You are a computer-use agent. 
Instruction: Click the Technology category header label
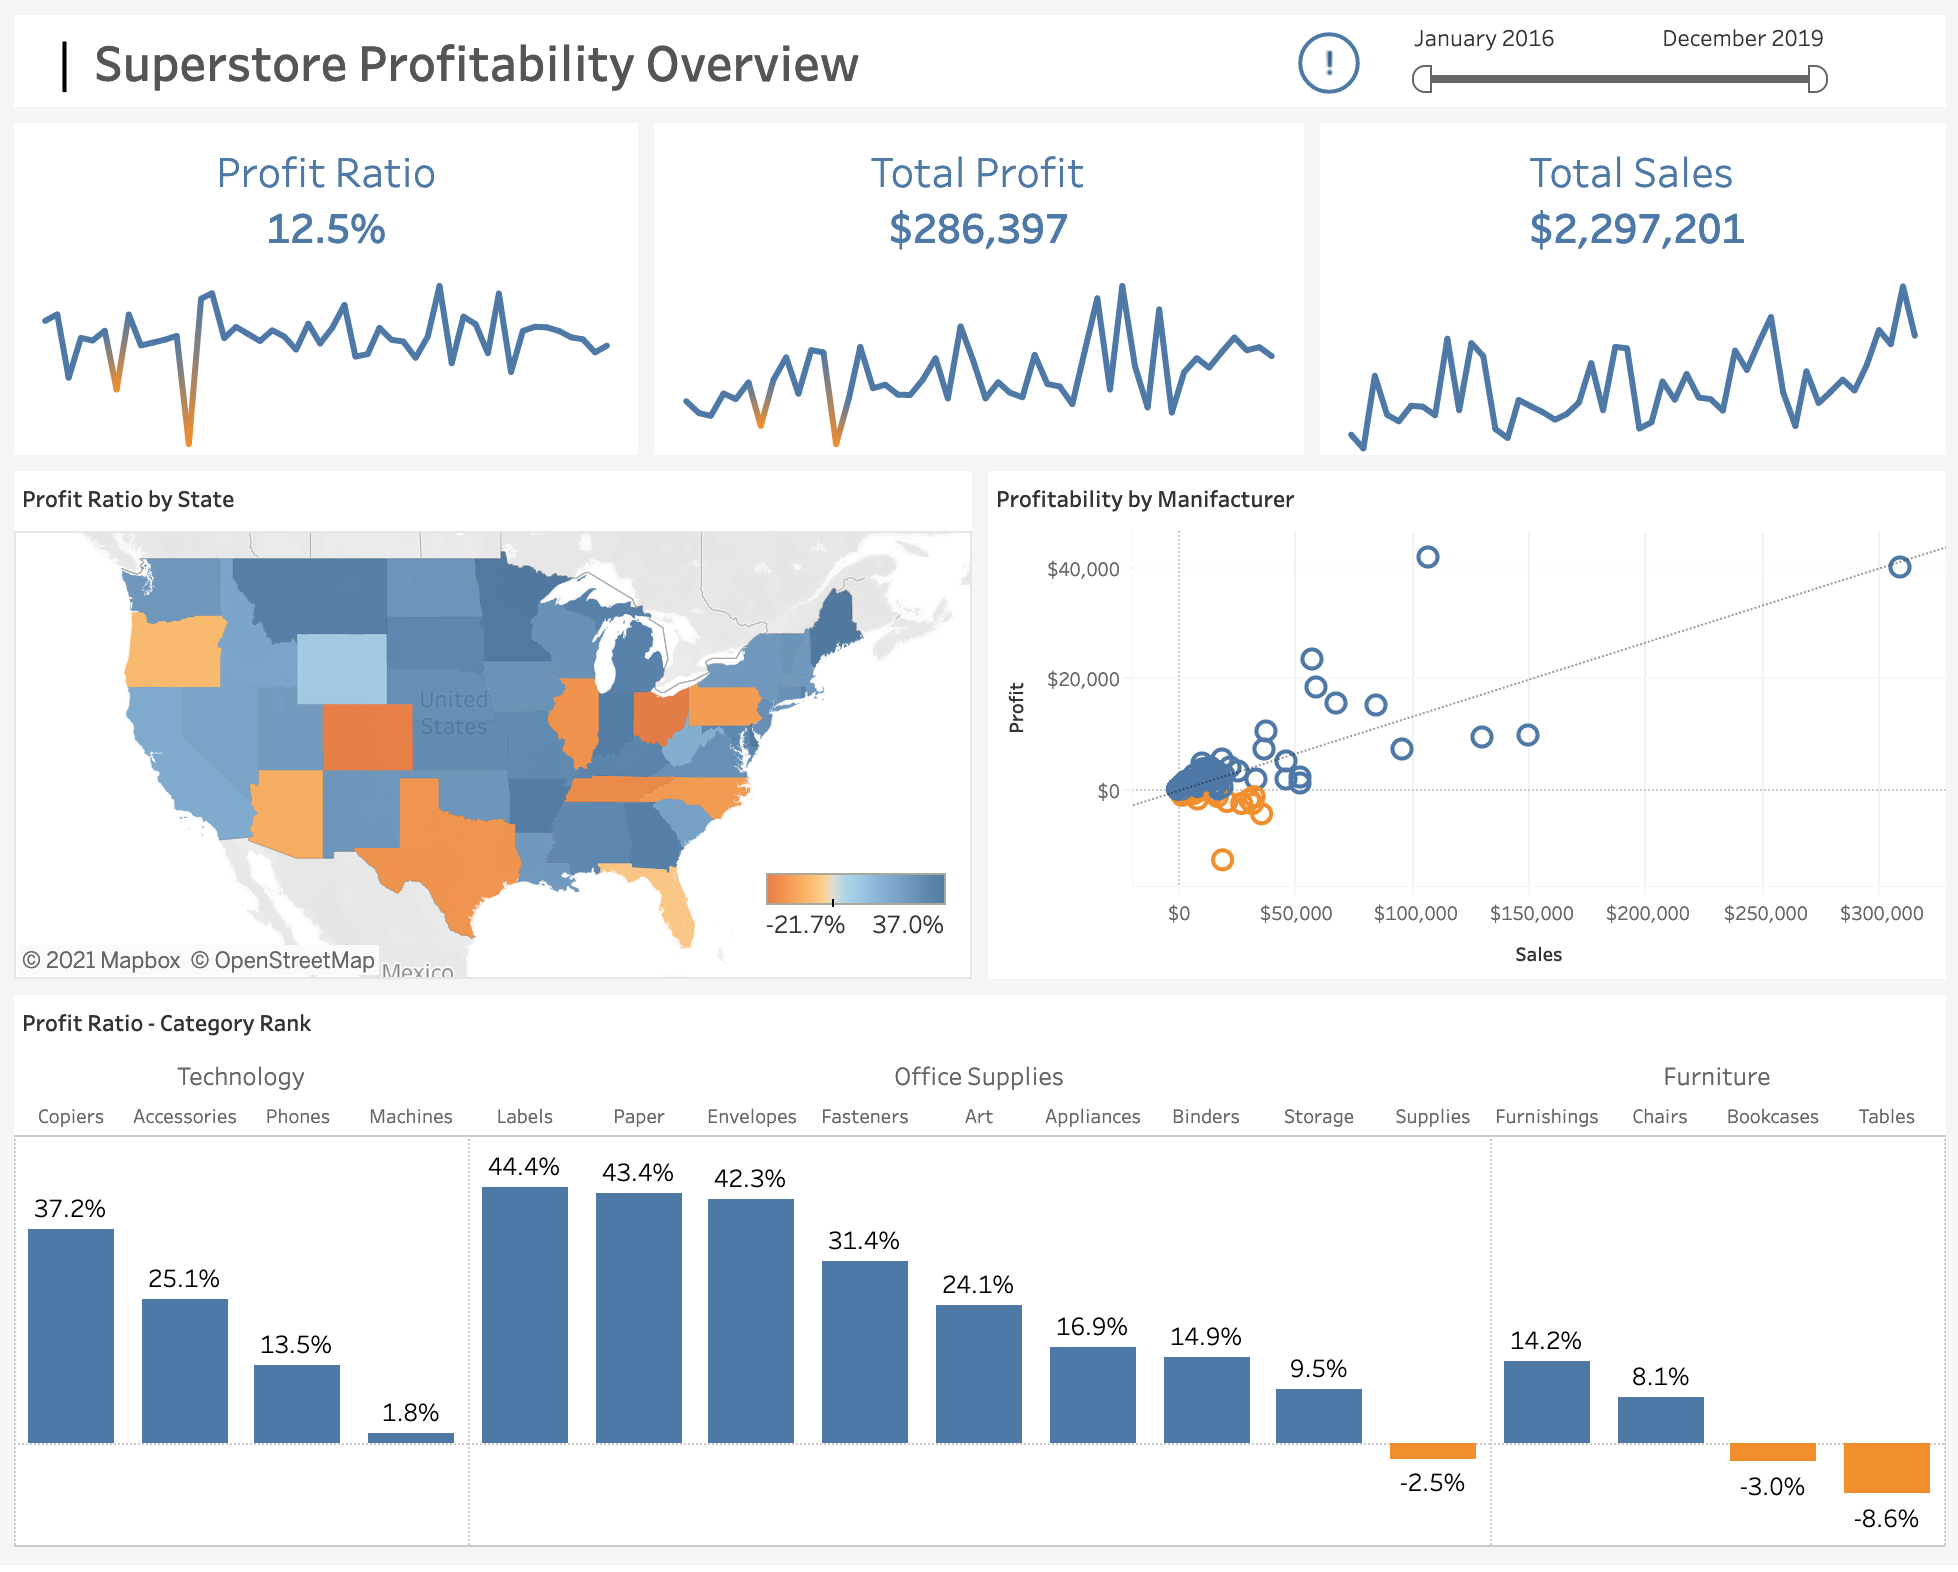pyautogui.click(x=241, y=1076)
